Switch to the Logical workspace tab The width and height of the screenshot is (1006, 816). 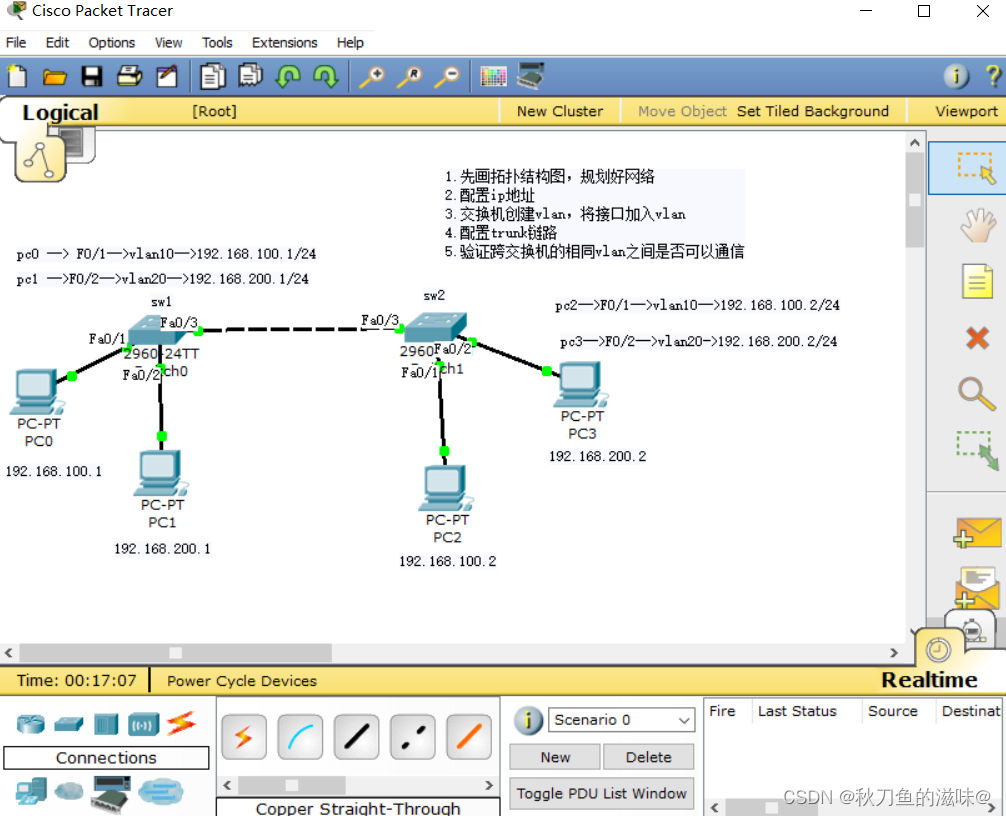[60, 112]
